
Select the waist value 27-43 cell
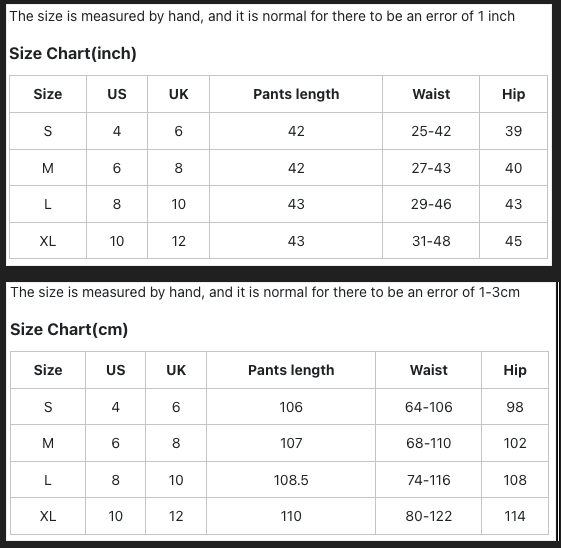[x=431, y=168]
